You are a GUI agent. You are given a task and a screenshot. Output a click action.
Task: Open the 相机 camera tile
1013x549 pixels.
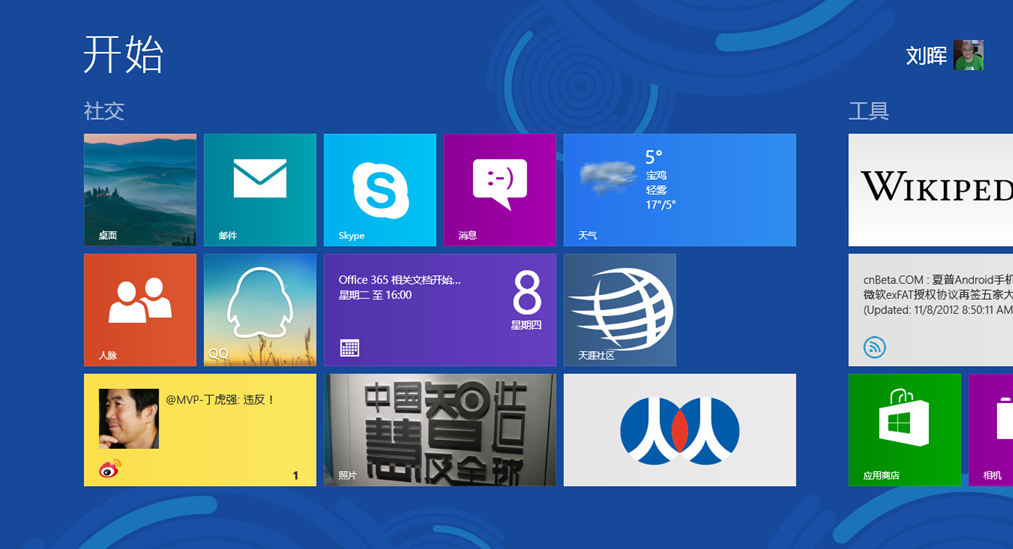tap(991, 430)
